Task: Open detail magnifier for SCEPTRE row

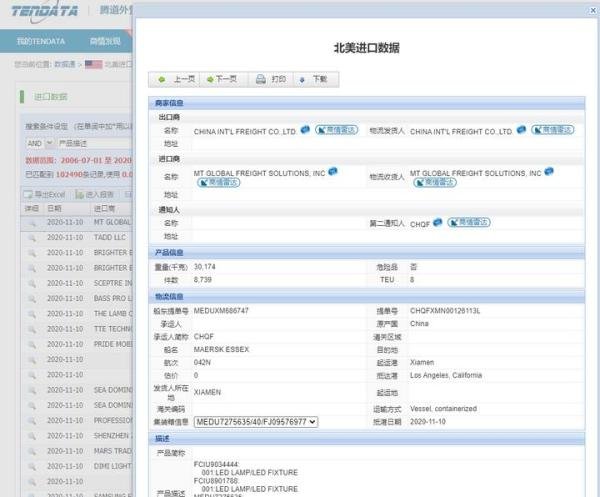Action: pos(32,284)
